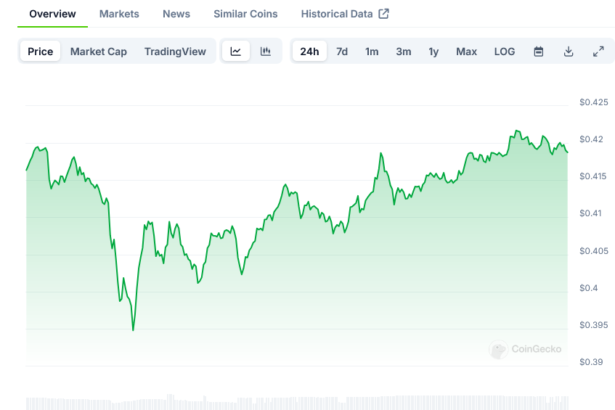
Task: Click the volume bar strip below chart
Action: pyautogui.click(x=300, y=403)
